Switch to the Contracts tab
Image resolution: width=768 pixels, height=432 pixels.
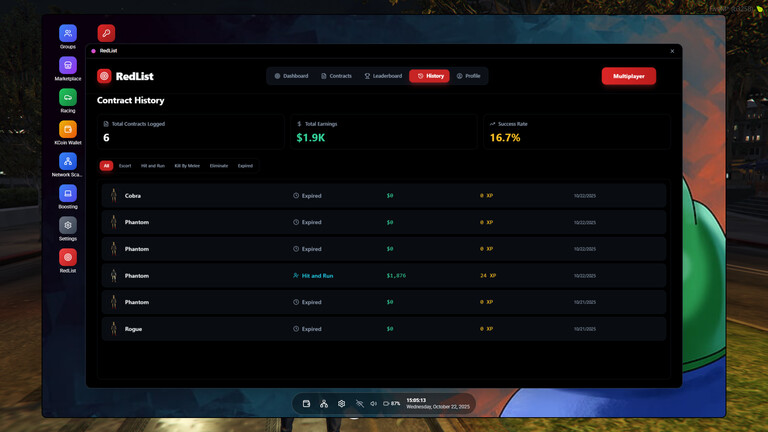(x=336, y=76)
